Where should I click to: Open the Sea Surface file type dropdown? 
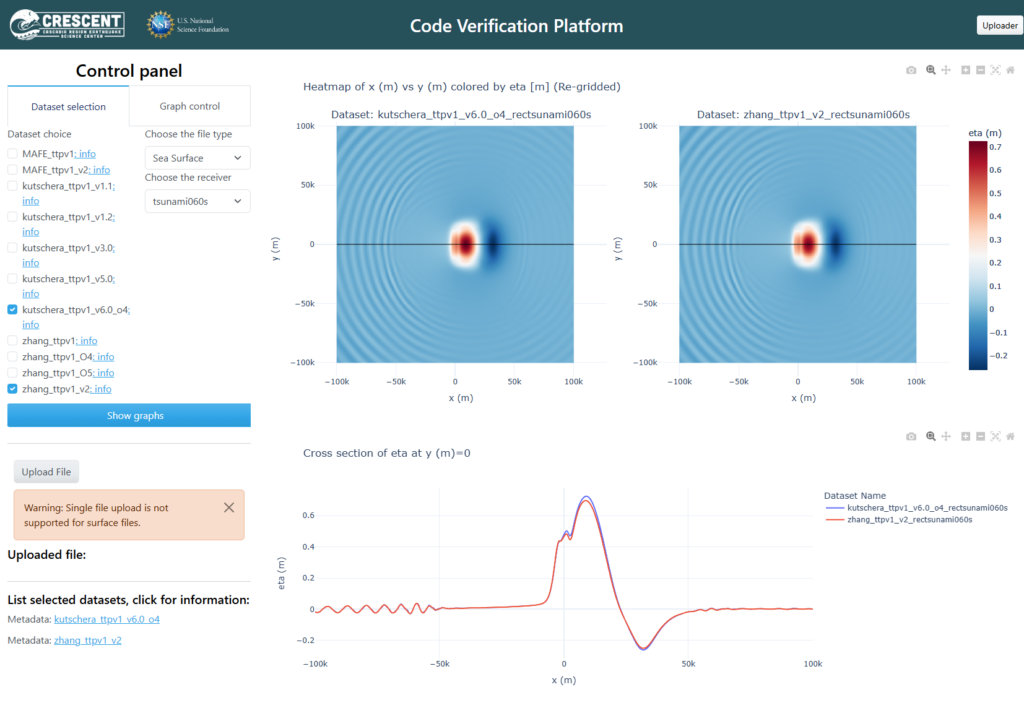click(197, 158)
